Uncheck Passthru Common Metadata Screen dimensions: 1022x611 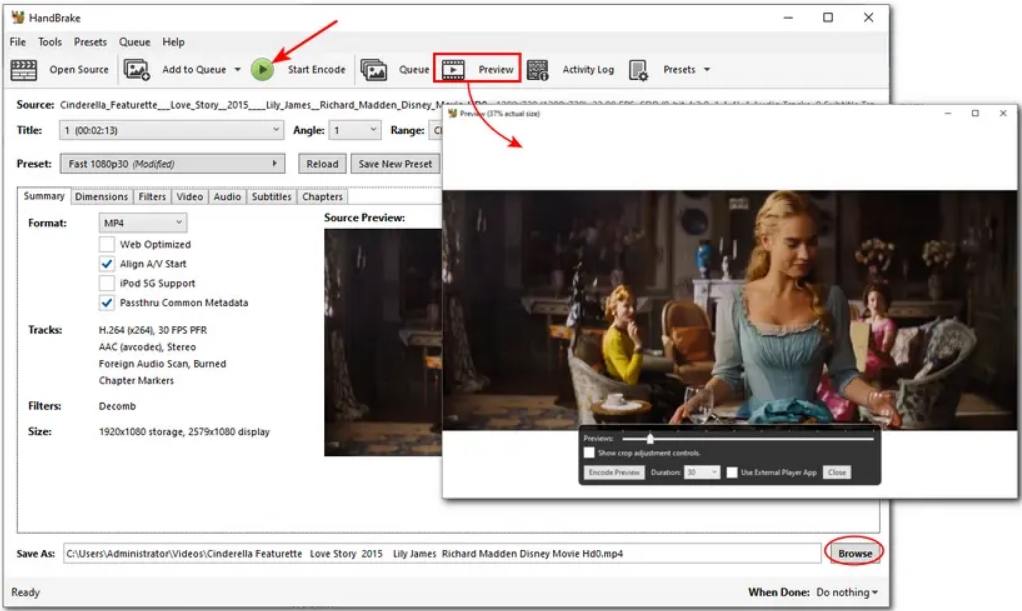point(107,303)
